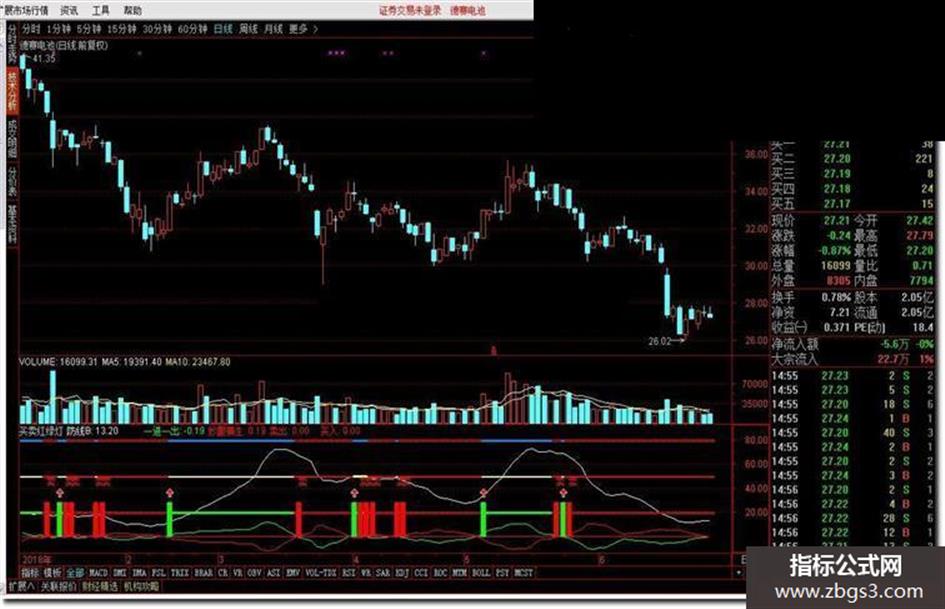The width and height of the screenshot is (945, 609).
Task: Expand the 扩展∧ panel toggle
Action: point(22,586)
